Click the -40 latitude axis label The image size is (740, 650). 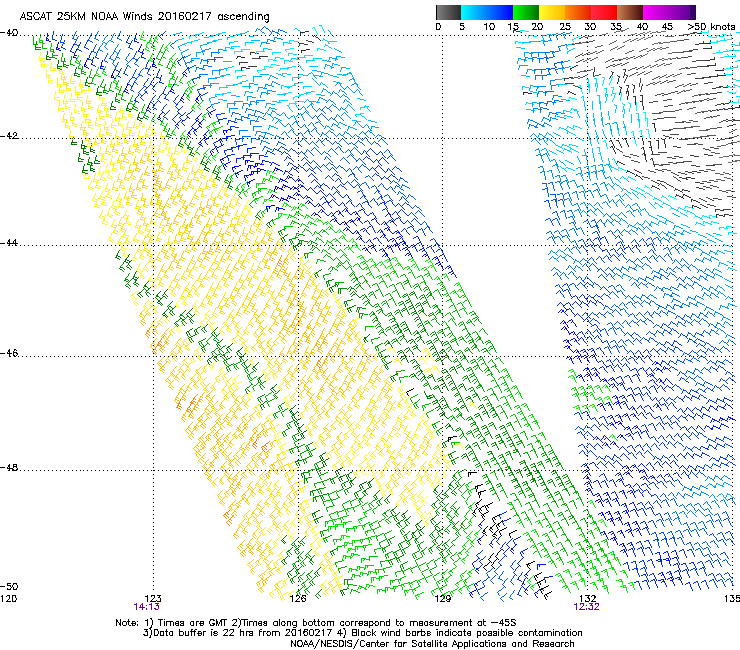pyautogui.click(x=9, y=33)
